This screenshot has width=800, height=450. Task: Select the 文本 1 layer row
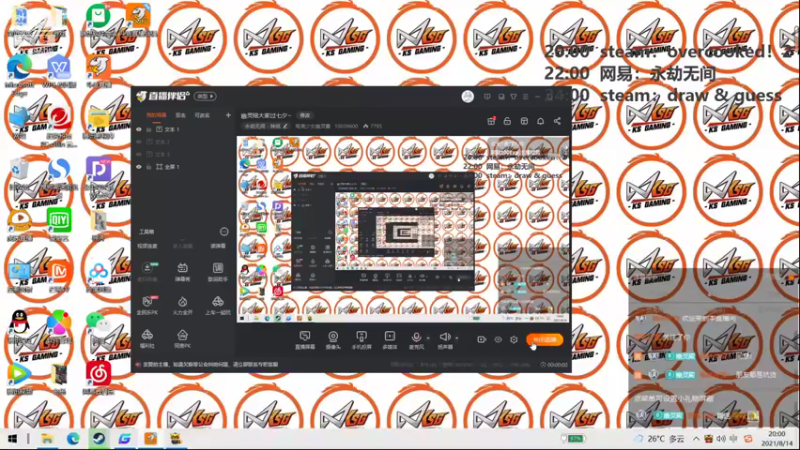pyautogui.click(x=184, y=130)
